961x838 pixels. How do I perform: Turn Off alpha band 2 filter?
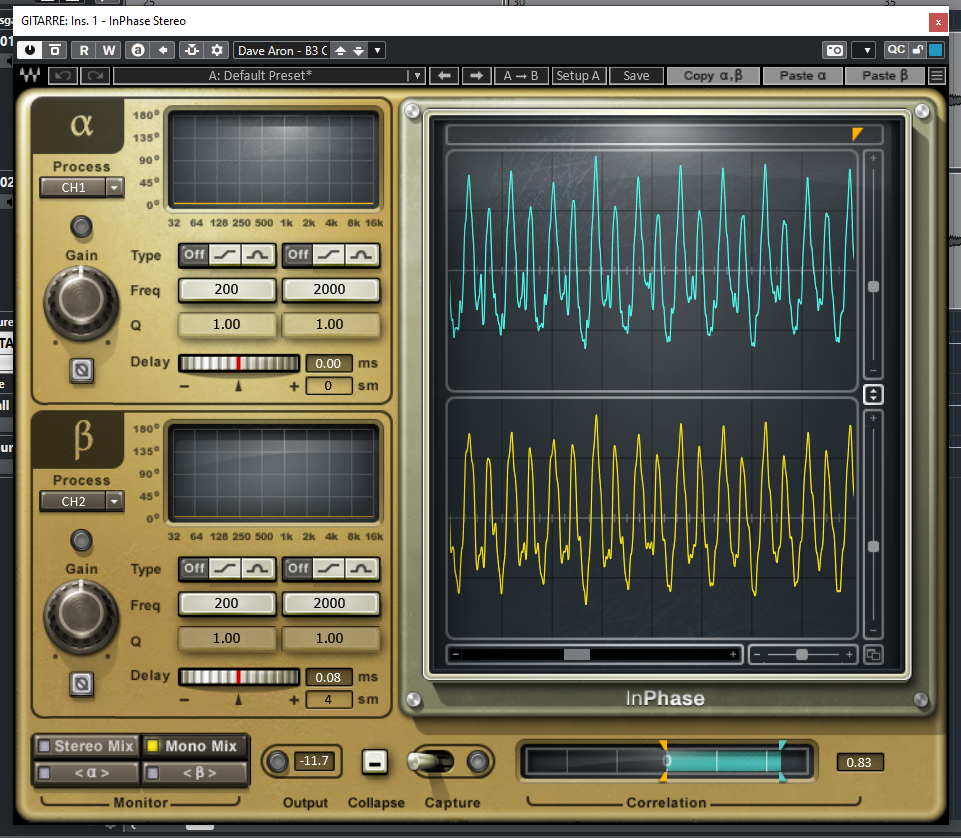coord(298,255)
